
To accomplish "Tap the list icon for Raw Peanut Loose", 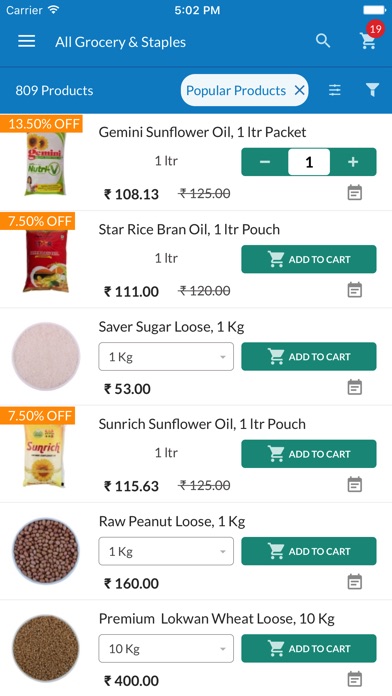I will pos(354,581).
